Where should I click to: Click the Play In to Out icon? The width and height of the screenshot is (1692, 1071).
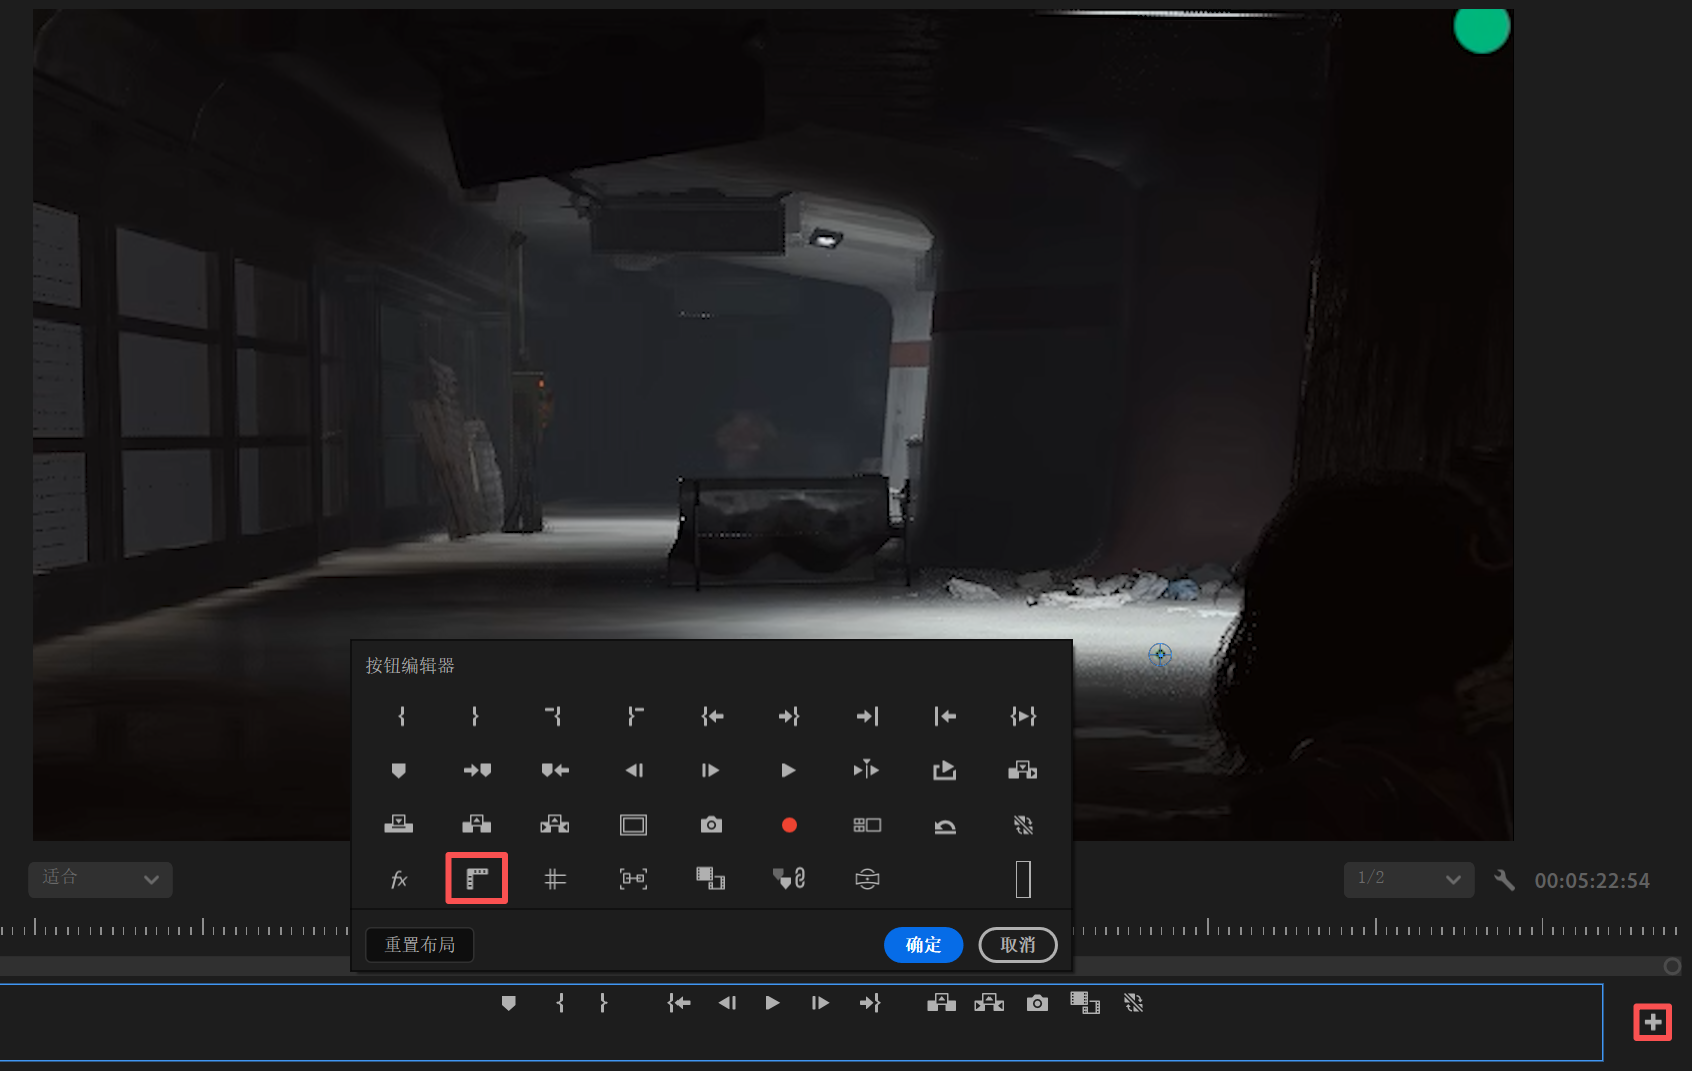(x=1023, y=716)
